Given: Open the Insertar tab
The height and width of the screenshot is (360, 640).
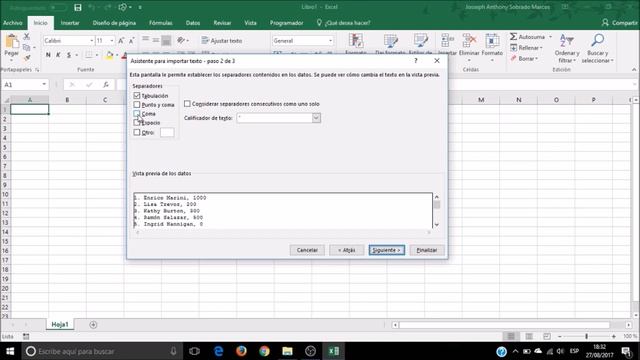Looking at the screenshot, I should point(70,23).
